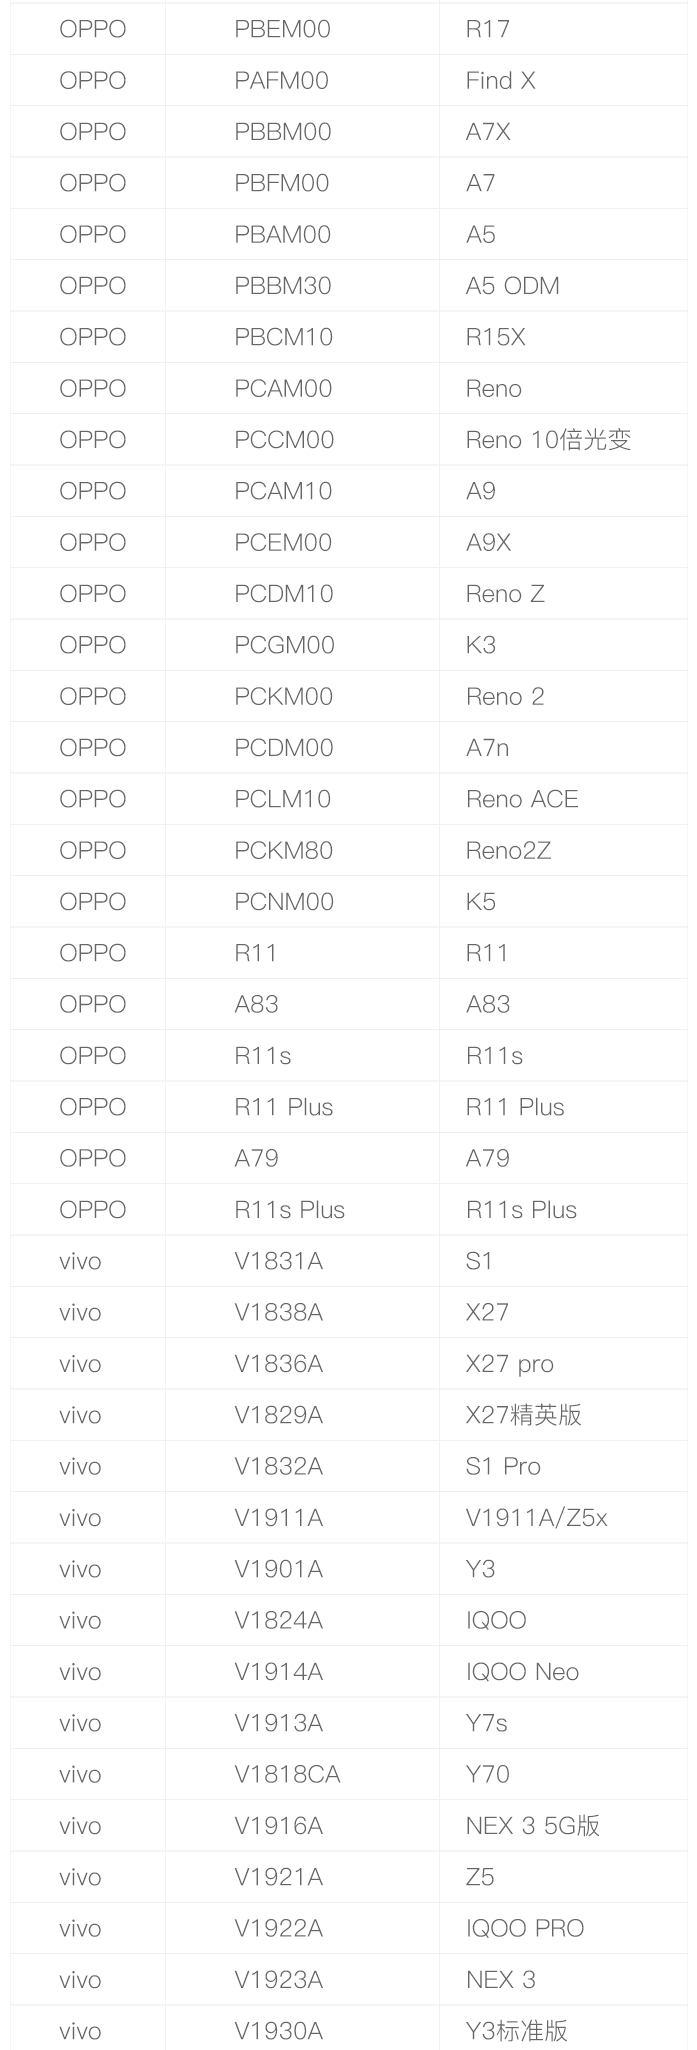Select the Reno ACE device name
The width and height of the screenshot is (697, 2050).
(x=522, y=799)
